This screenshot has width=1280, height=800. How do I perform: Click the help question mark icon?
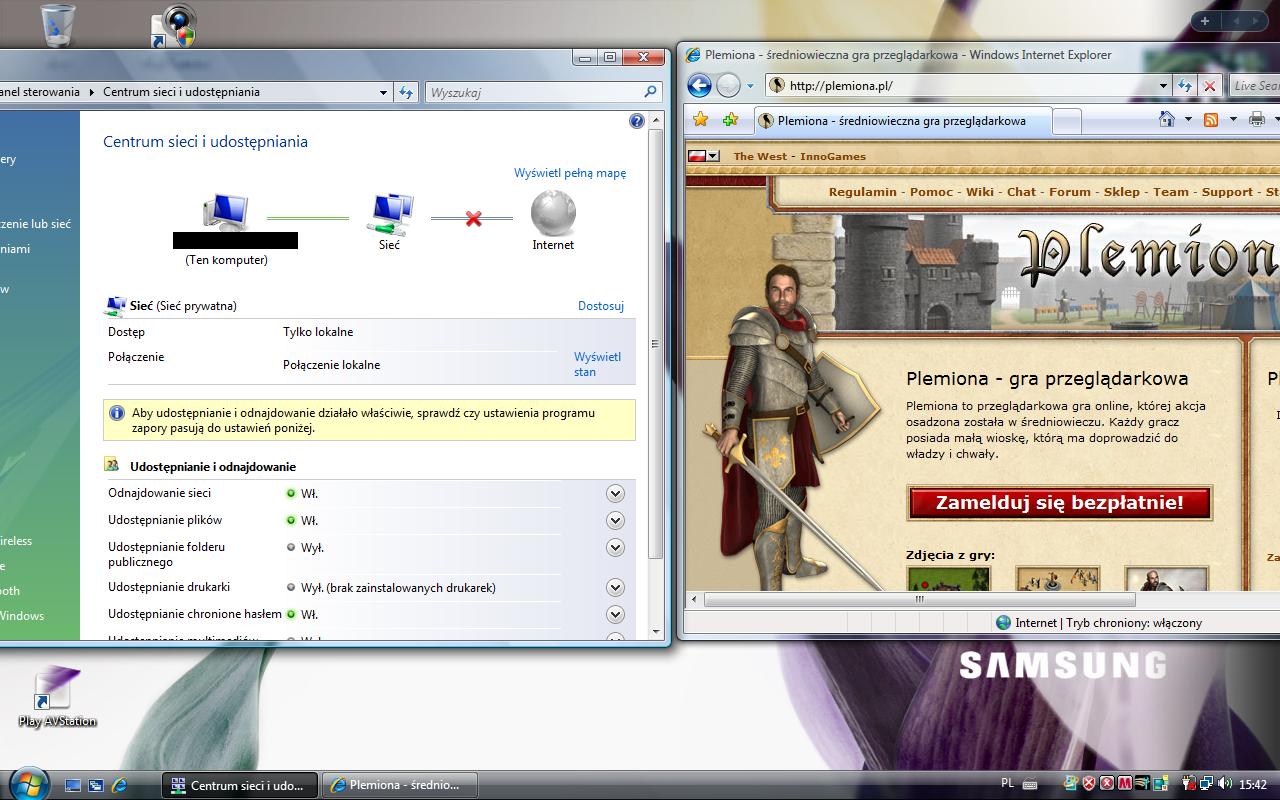637,121
